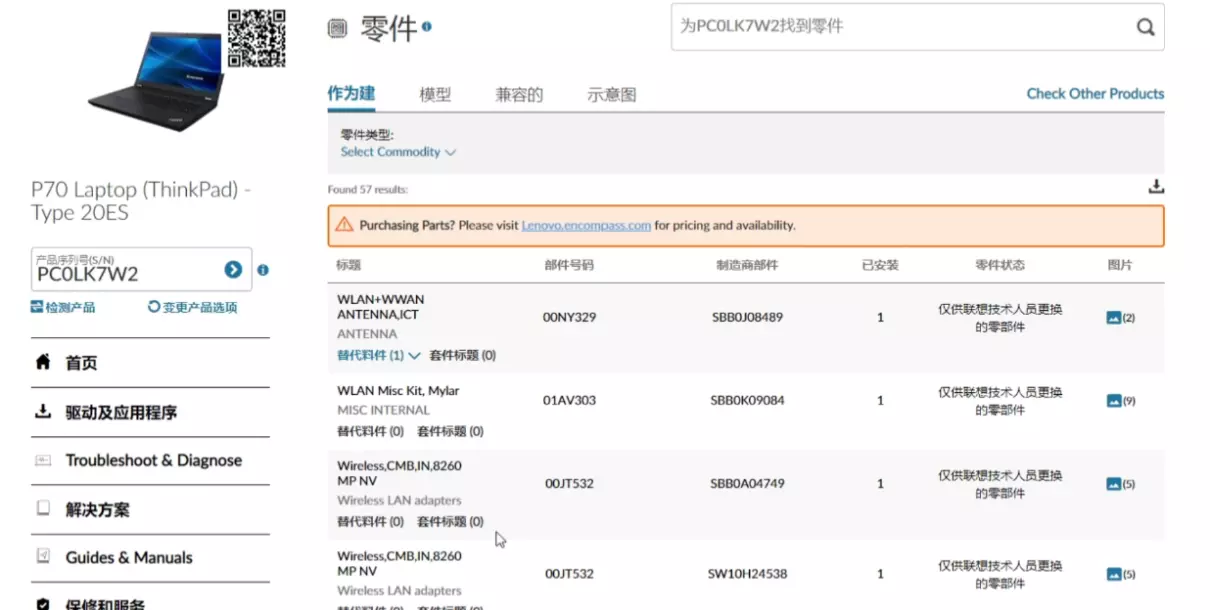Click Check Other Products
The width and height of the screenshot is (1210, 610).
coord(1095,93)
